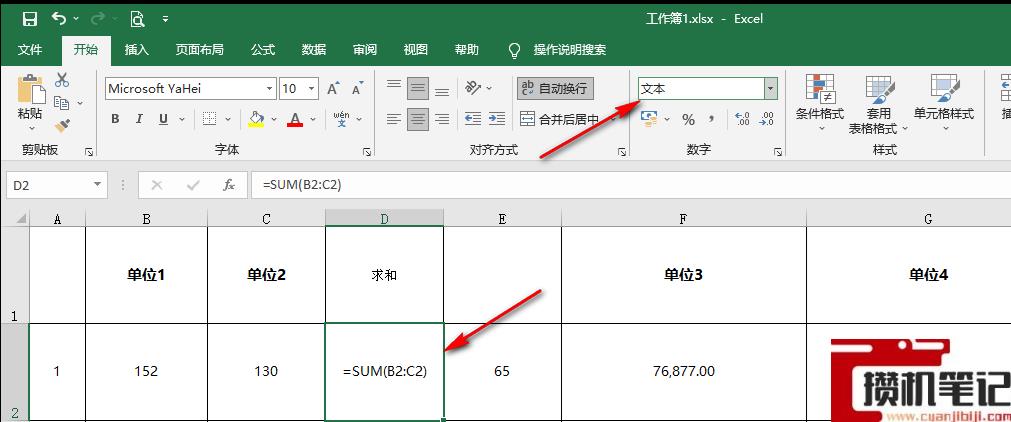
Task: Click the Decrease Font Size icon
Action: click(x=357, y=89)
